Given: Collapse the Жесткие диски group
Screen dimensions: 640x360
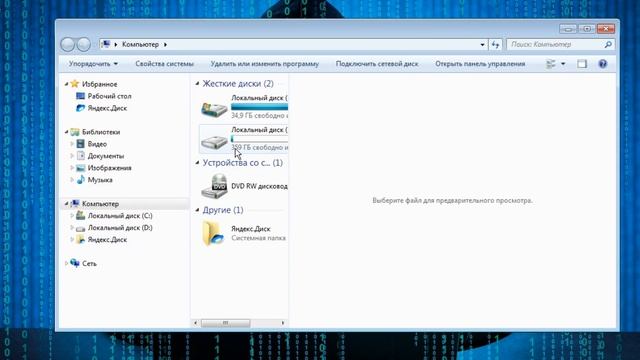Looking at the screenshot, I should (197, 83).
